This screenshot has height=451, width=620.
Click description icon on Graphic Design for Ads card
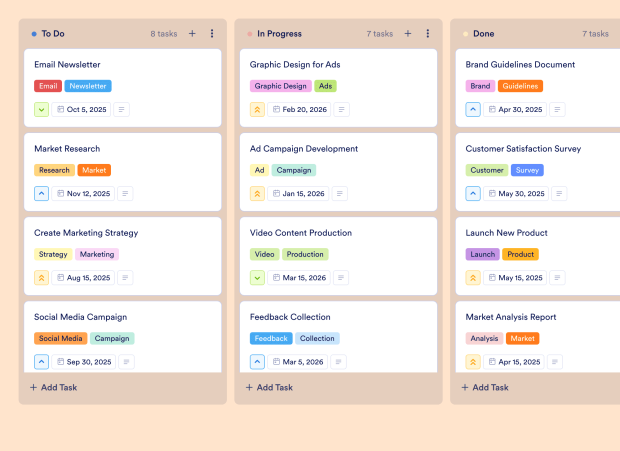coord(341,110)
